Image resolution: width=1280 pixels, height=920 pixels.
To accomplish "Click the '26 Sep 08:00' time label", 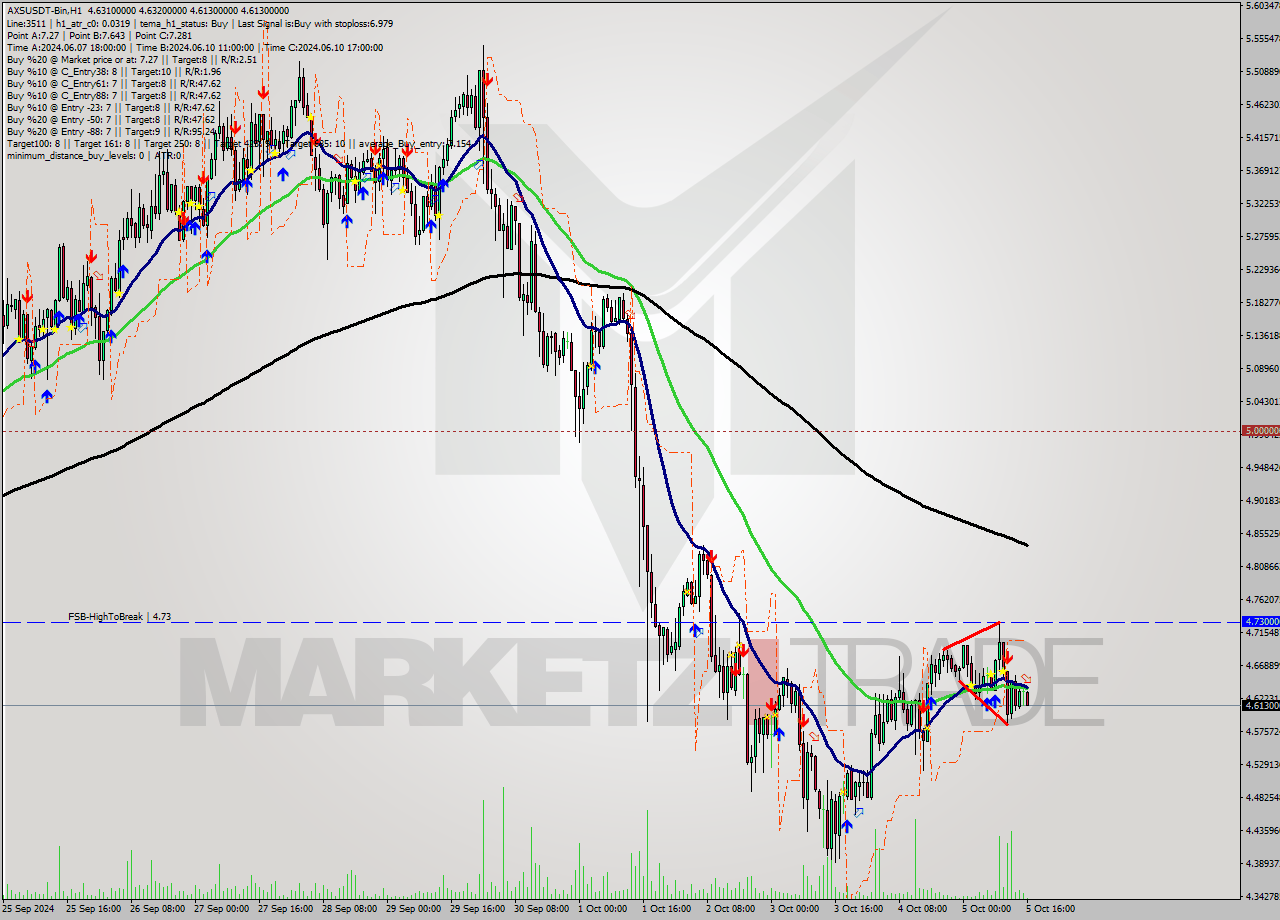I will [x=159, y=909].
